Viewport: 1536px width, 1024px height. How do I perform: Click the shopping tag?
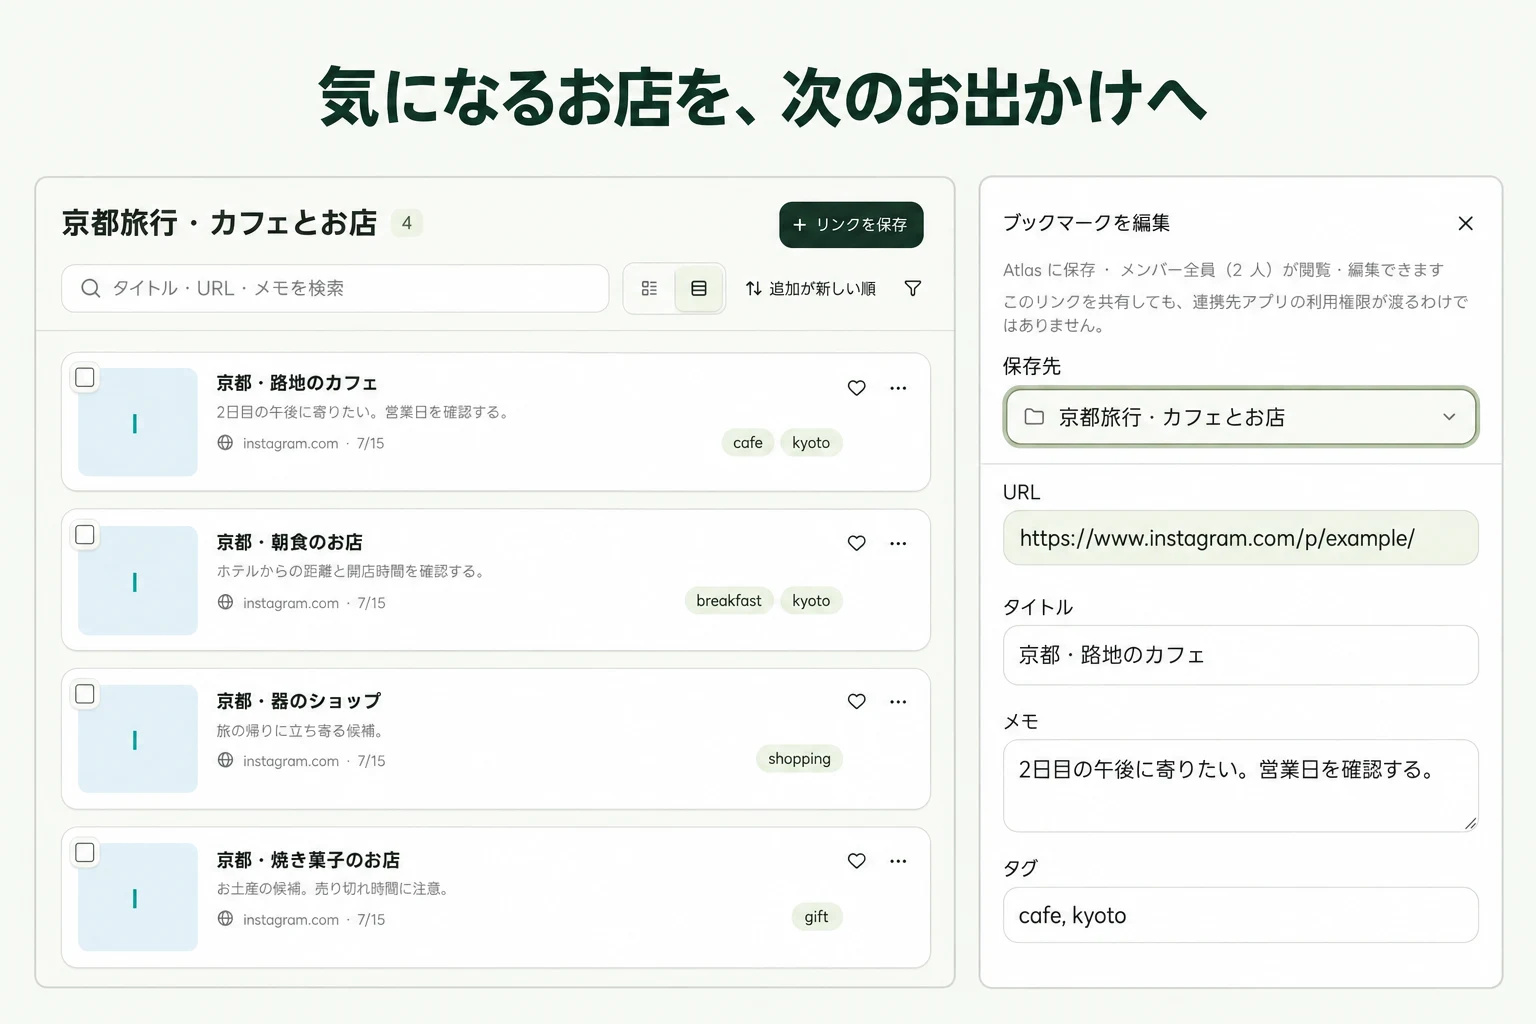[799, 759]
